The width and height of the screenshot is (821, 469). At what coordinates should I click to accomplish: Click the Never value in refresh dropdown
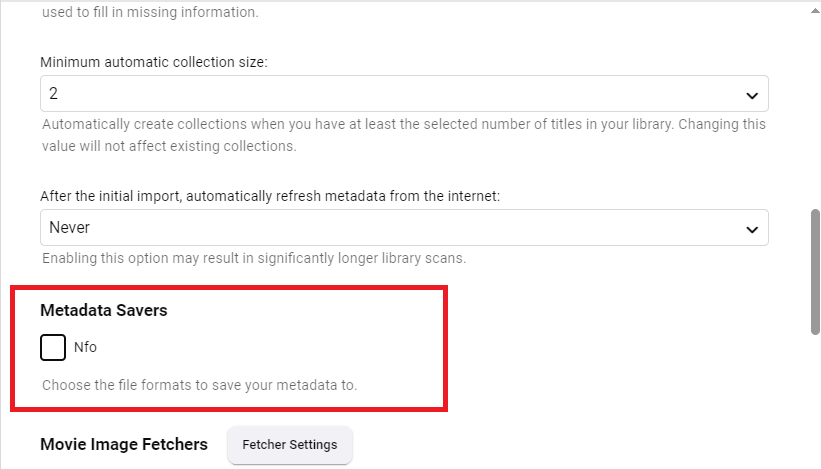70,228
